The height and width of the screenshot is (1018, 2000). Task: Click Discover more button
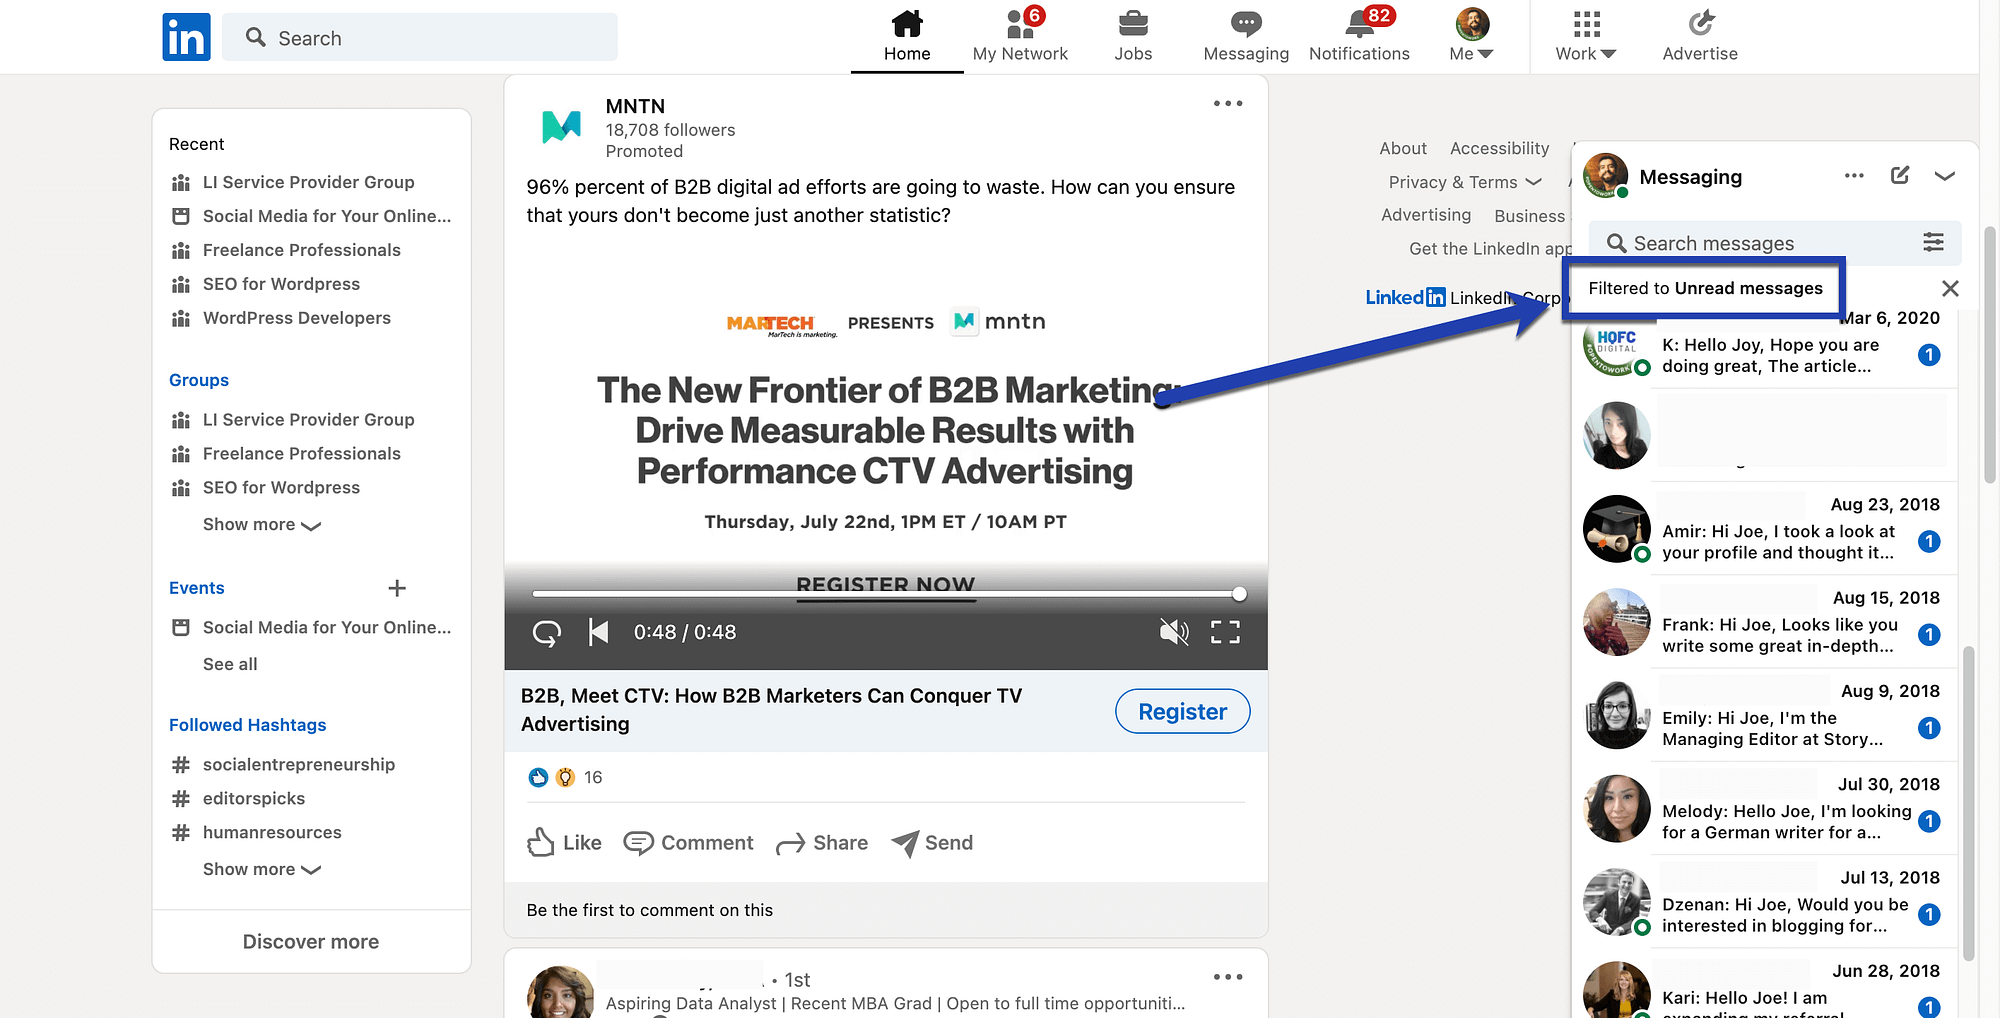coord(311,942)
